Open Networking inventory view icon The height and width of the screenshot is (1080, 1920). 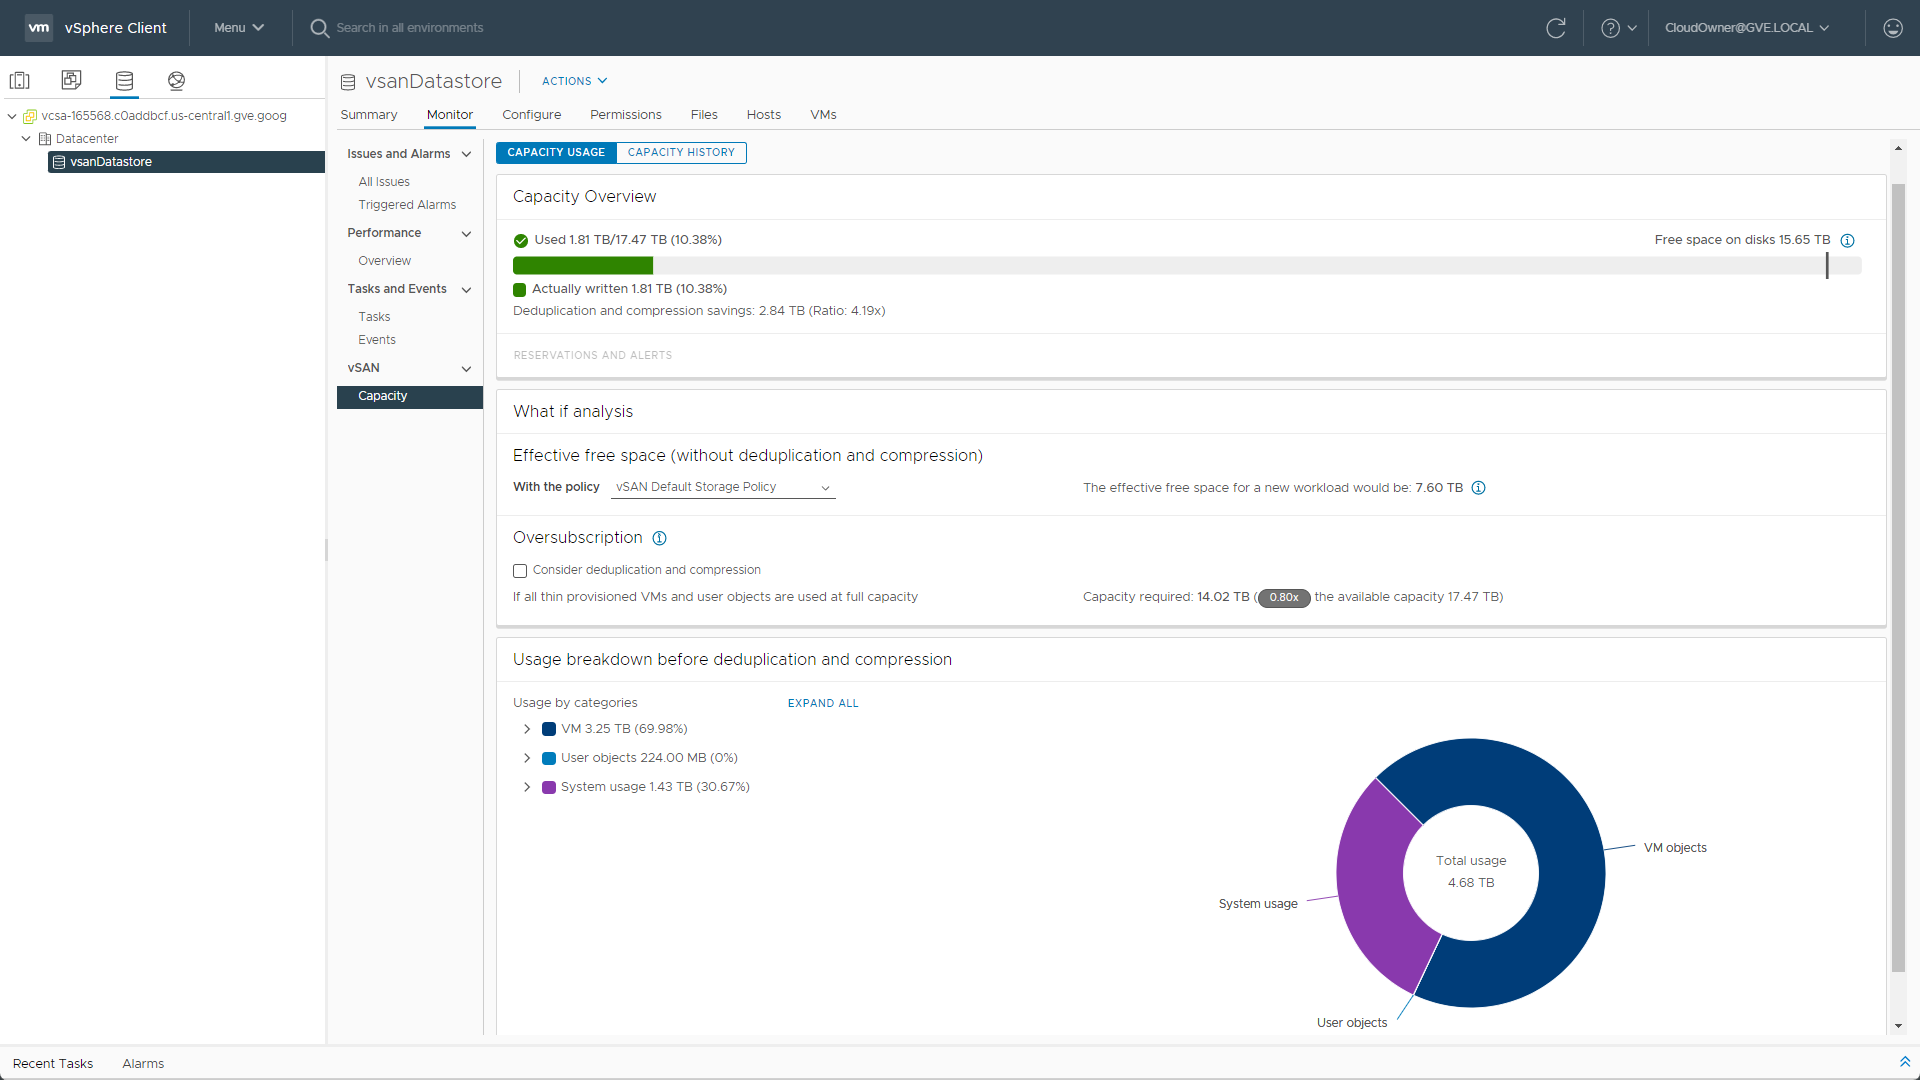click(176, 80)
